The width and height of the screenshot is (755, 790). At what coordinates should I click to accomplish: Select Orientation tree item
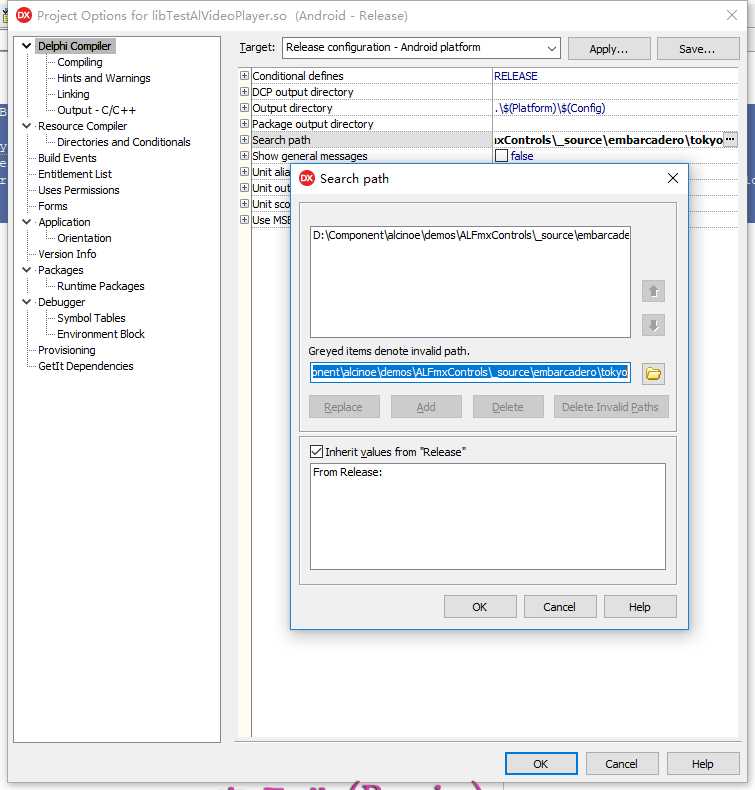coord(84,238)
